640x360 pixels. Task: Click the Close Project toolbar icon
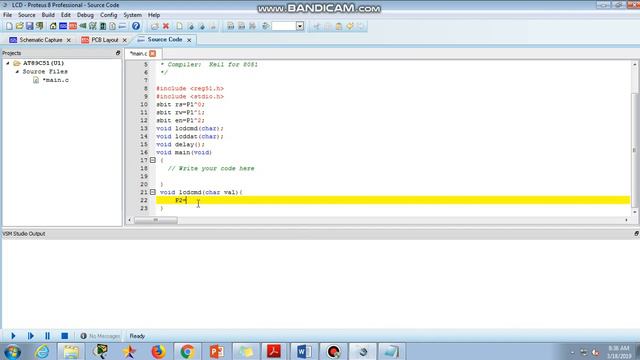coord(40,26)
